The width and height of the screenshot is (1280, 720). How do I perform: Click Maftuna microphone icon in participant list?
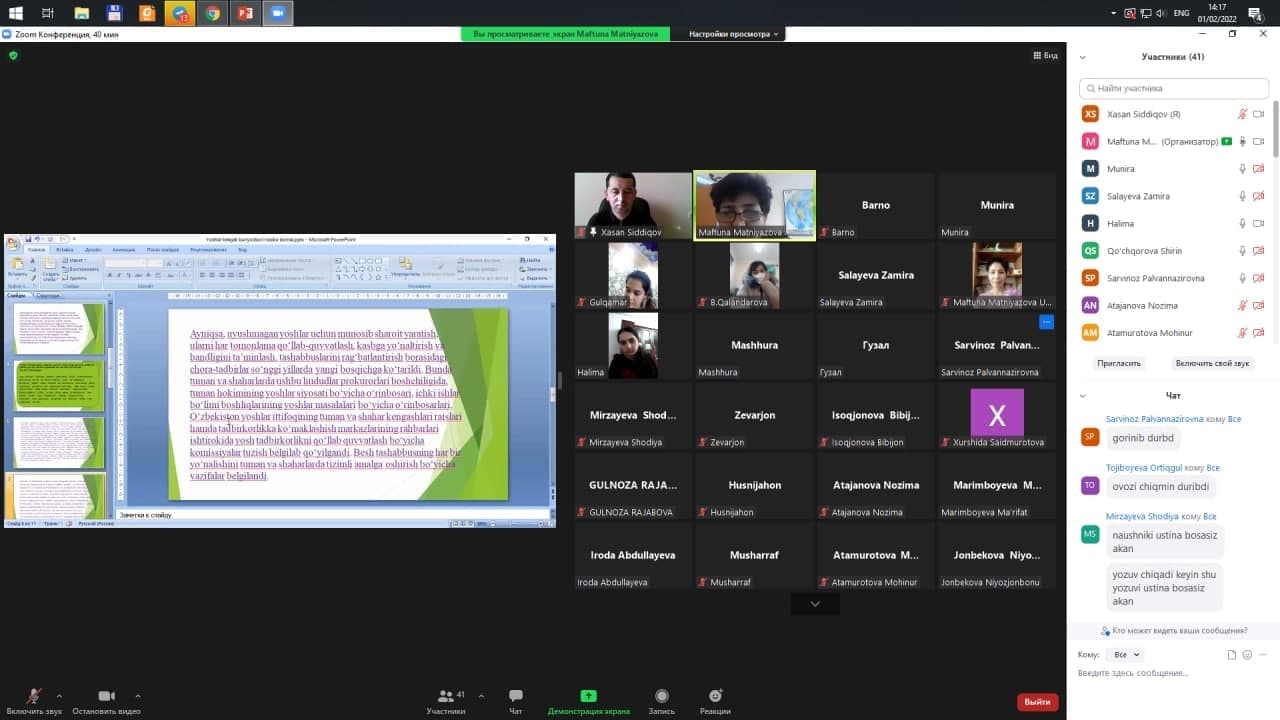tap(1243, 141)
